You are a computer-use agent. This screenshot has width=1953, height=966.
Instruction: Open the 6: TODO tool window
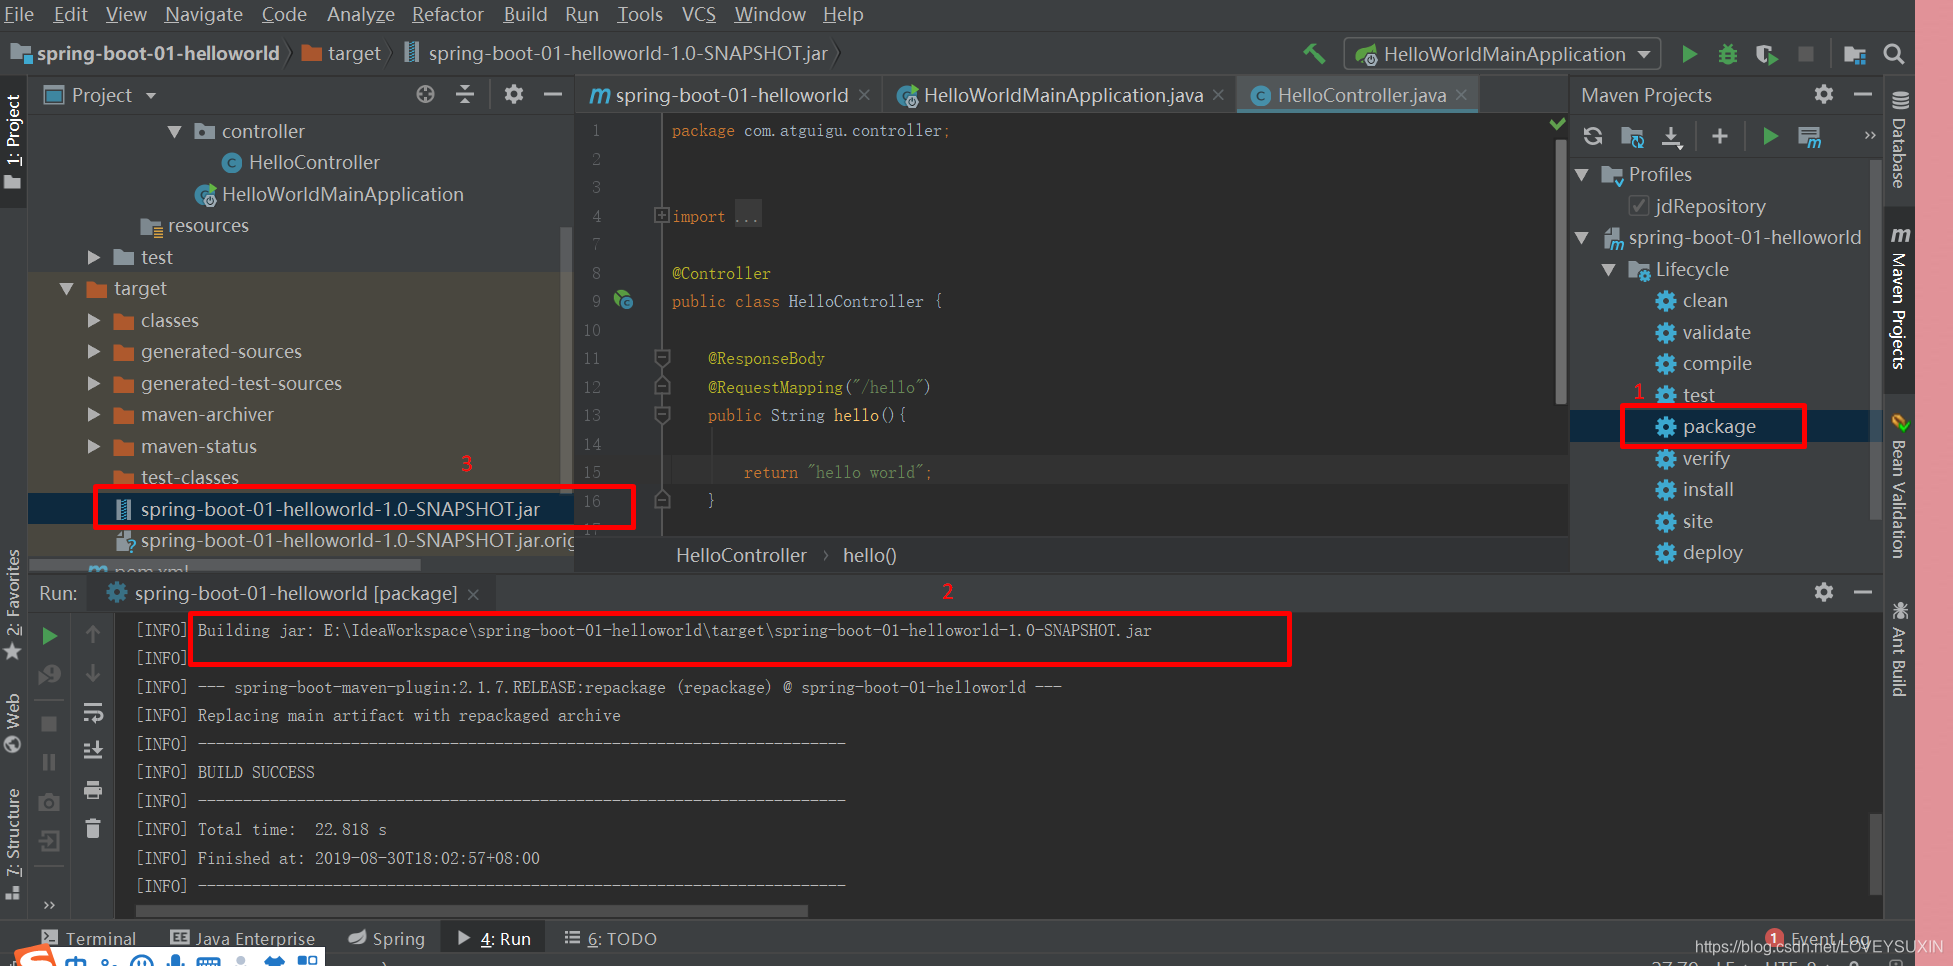click(x=610, y=939)
